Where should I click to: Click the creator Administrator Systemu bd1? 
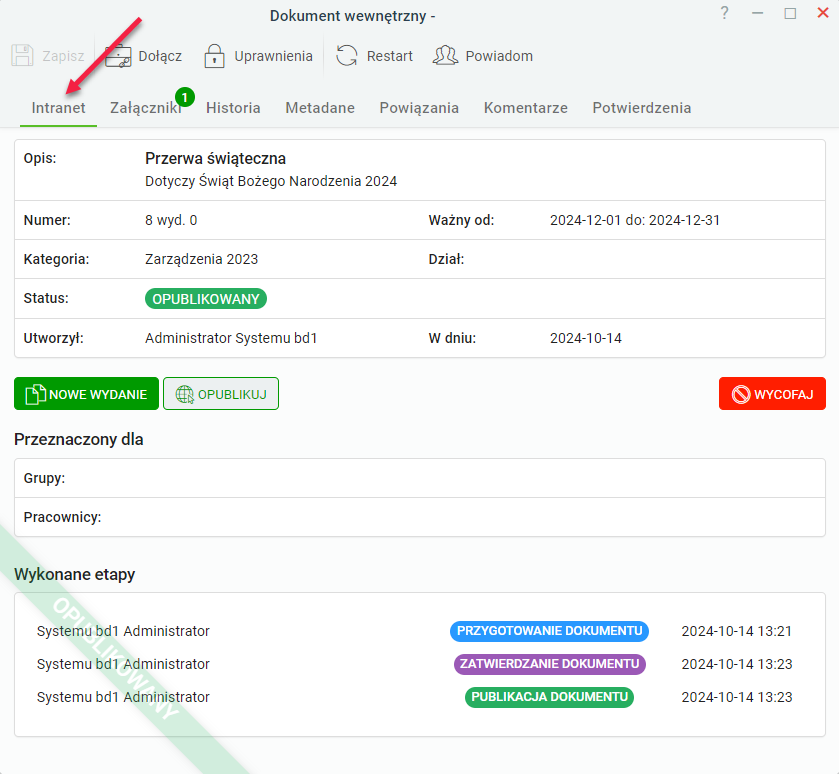pos(231,339)
